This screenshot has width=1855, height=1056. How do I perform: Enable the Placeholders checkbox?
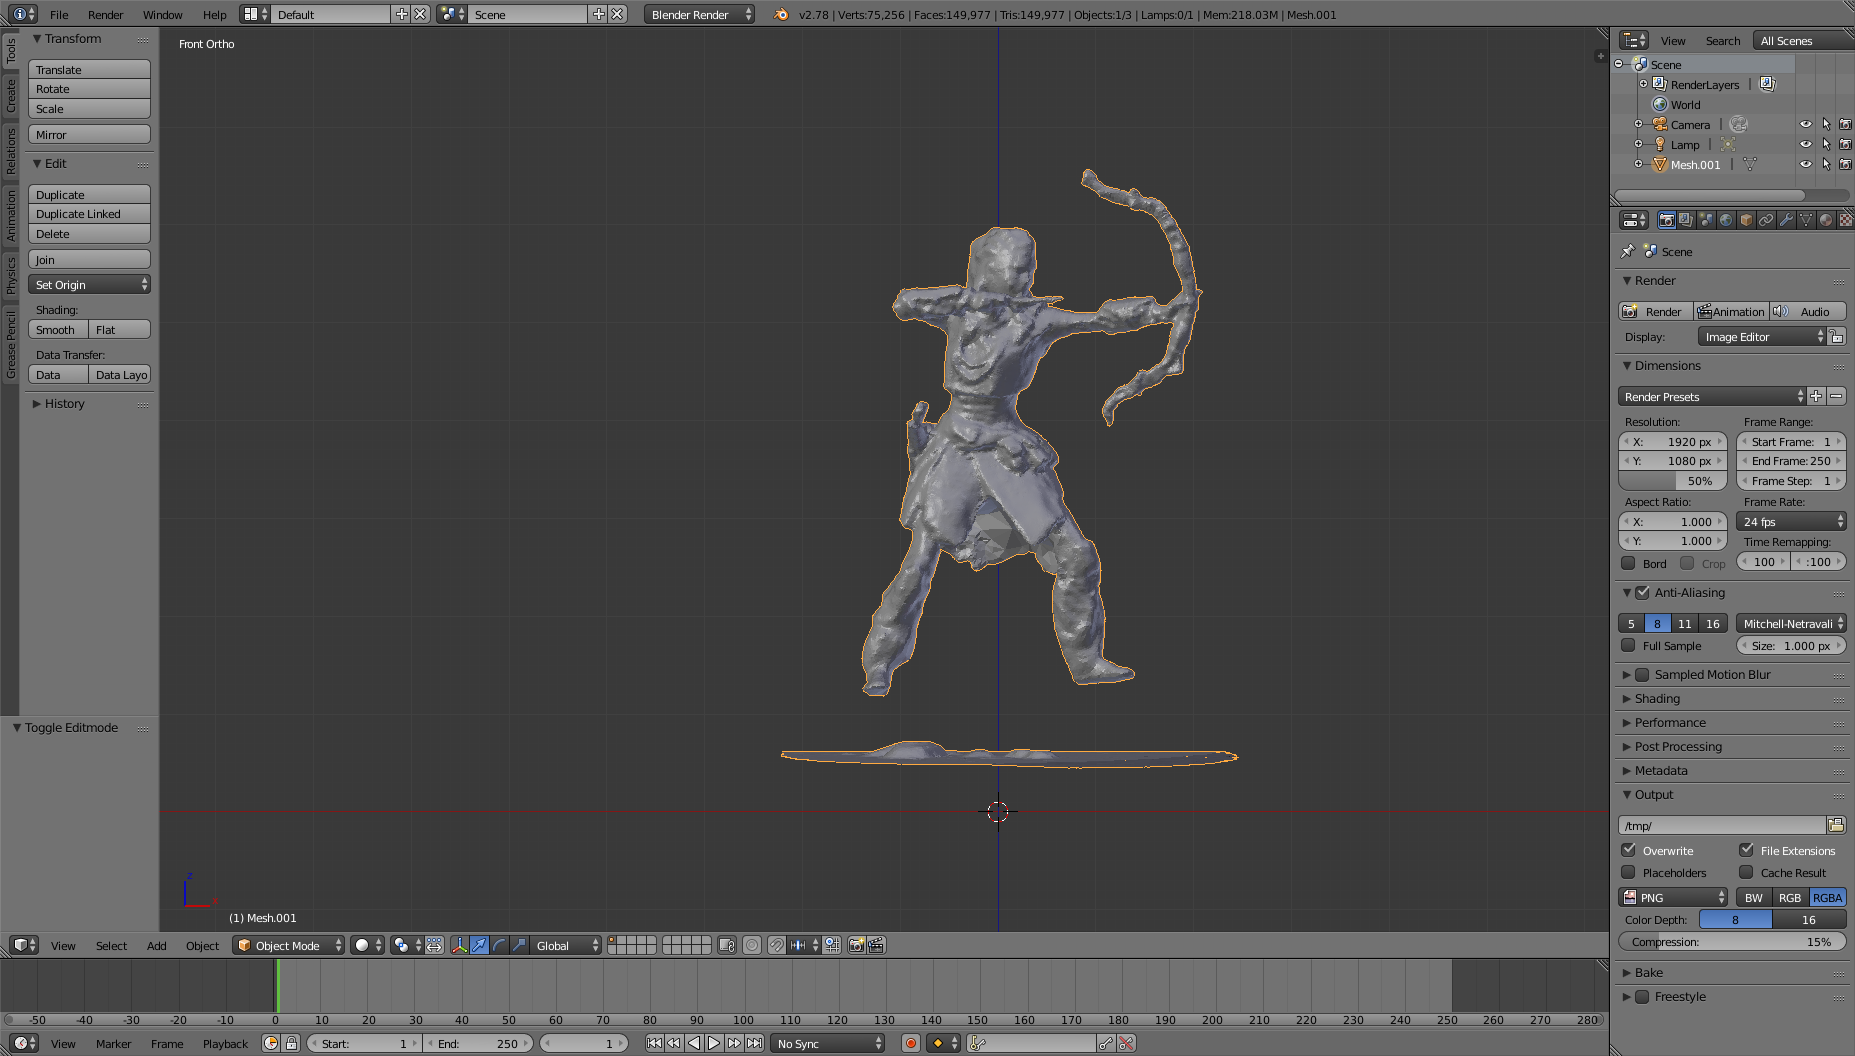click(x=1628, y=872)
